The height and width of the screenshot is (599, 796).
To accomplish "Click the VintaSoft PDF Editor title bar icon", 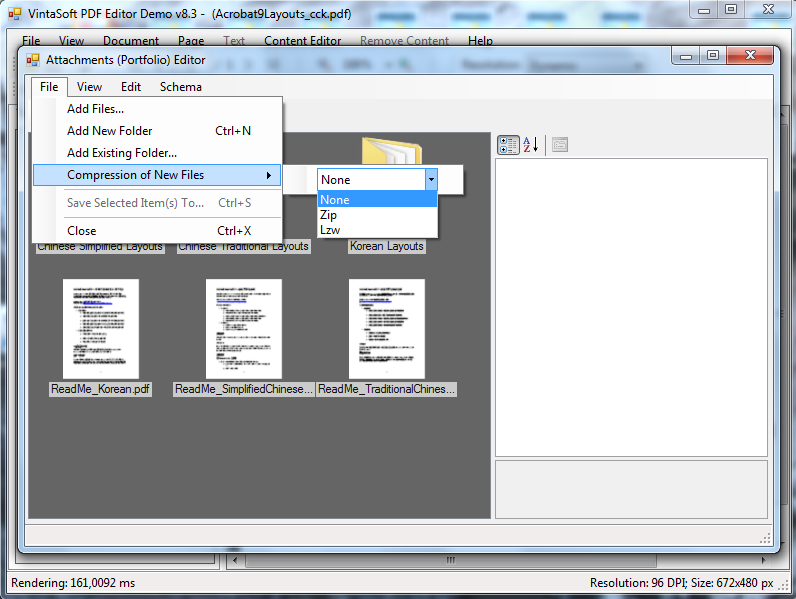I will point(15,14).
